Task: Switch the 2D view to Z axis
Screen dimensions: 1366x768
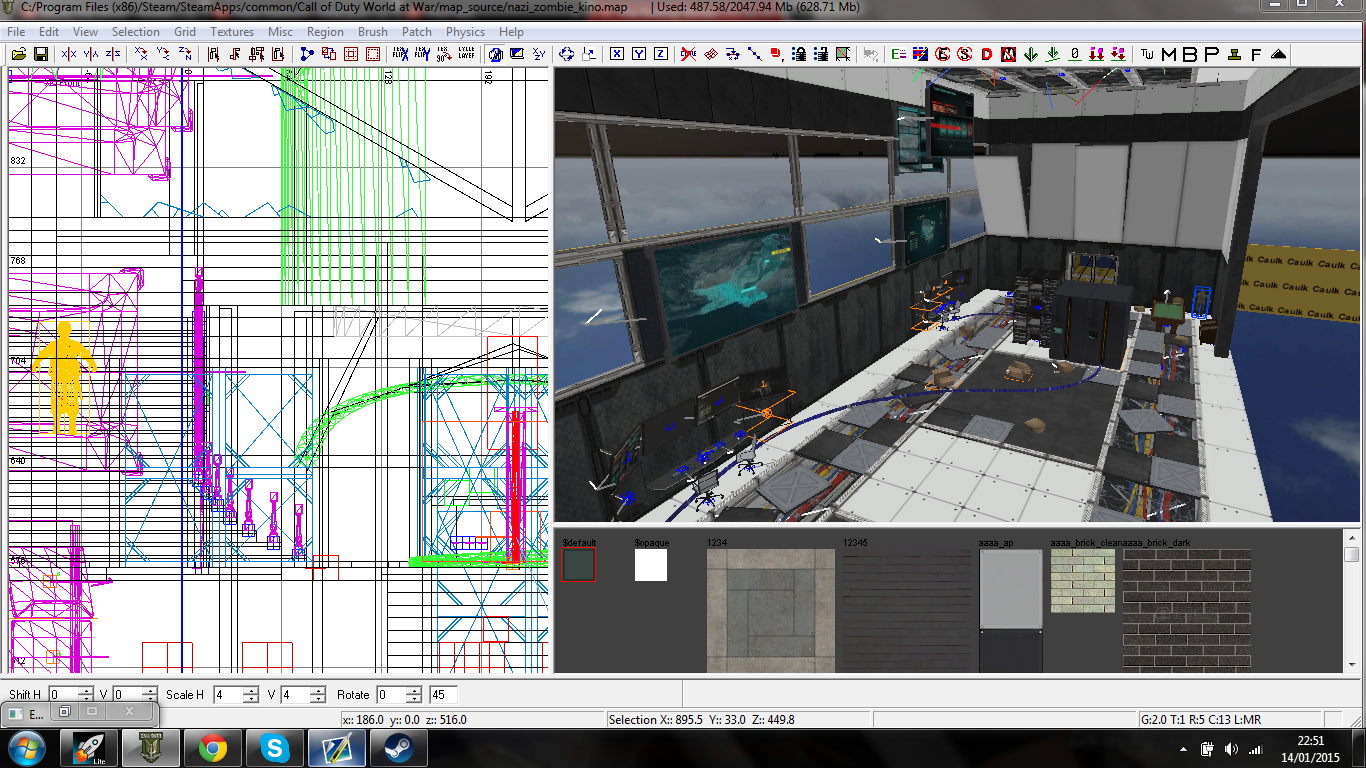Action: coord(661,54)
